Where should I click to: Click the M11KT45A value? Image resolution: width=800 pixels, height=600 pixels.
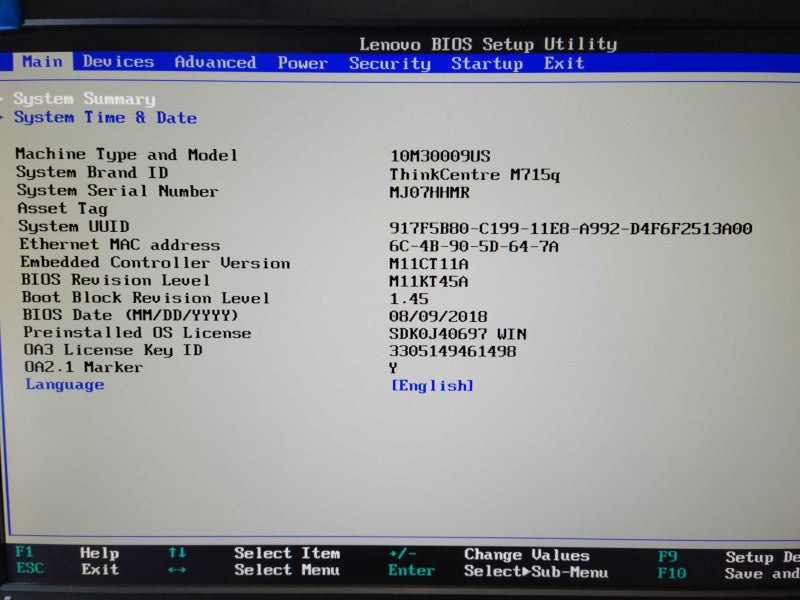tap(429, 281)
